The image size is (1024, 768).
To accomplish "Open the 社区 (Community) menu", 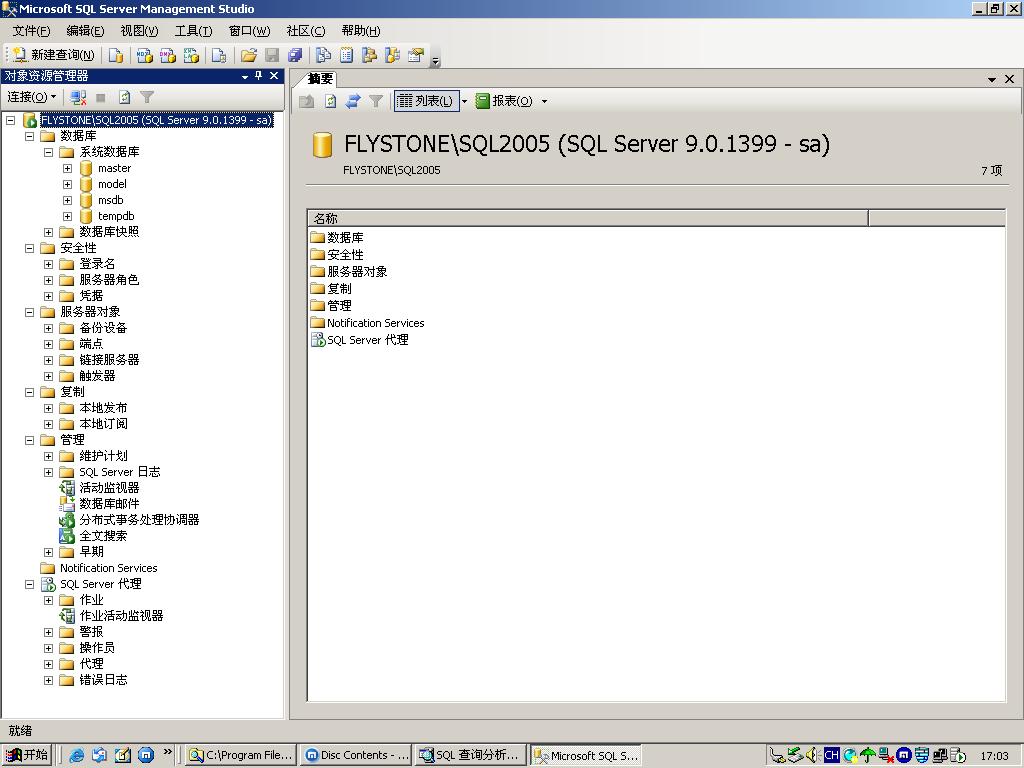I will tap(306, 31).
